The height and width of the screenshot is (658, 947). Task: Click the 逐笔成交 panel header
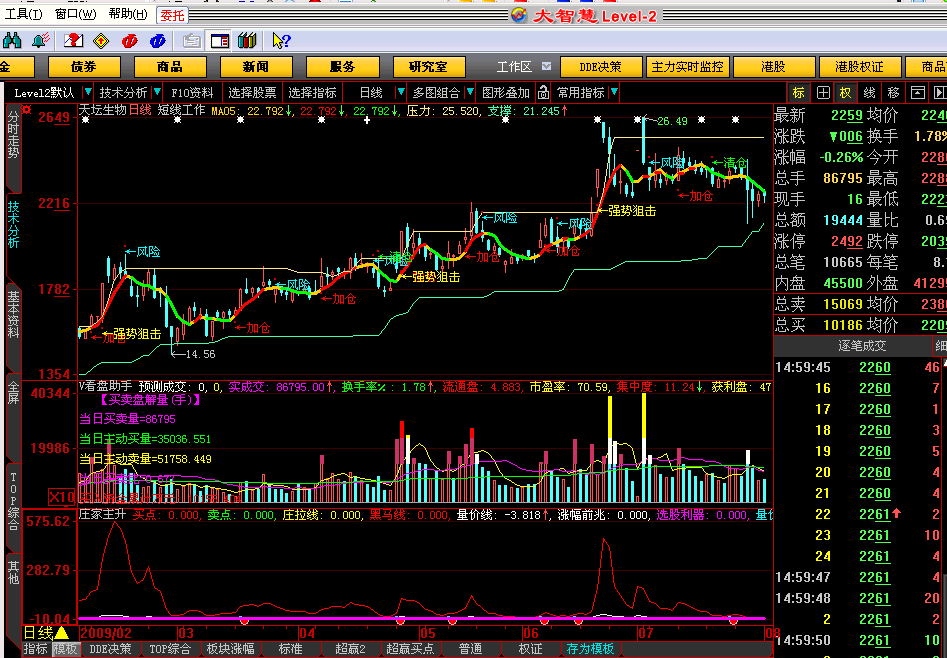tap(862, 346)
